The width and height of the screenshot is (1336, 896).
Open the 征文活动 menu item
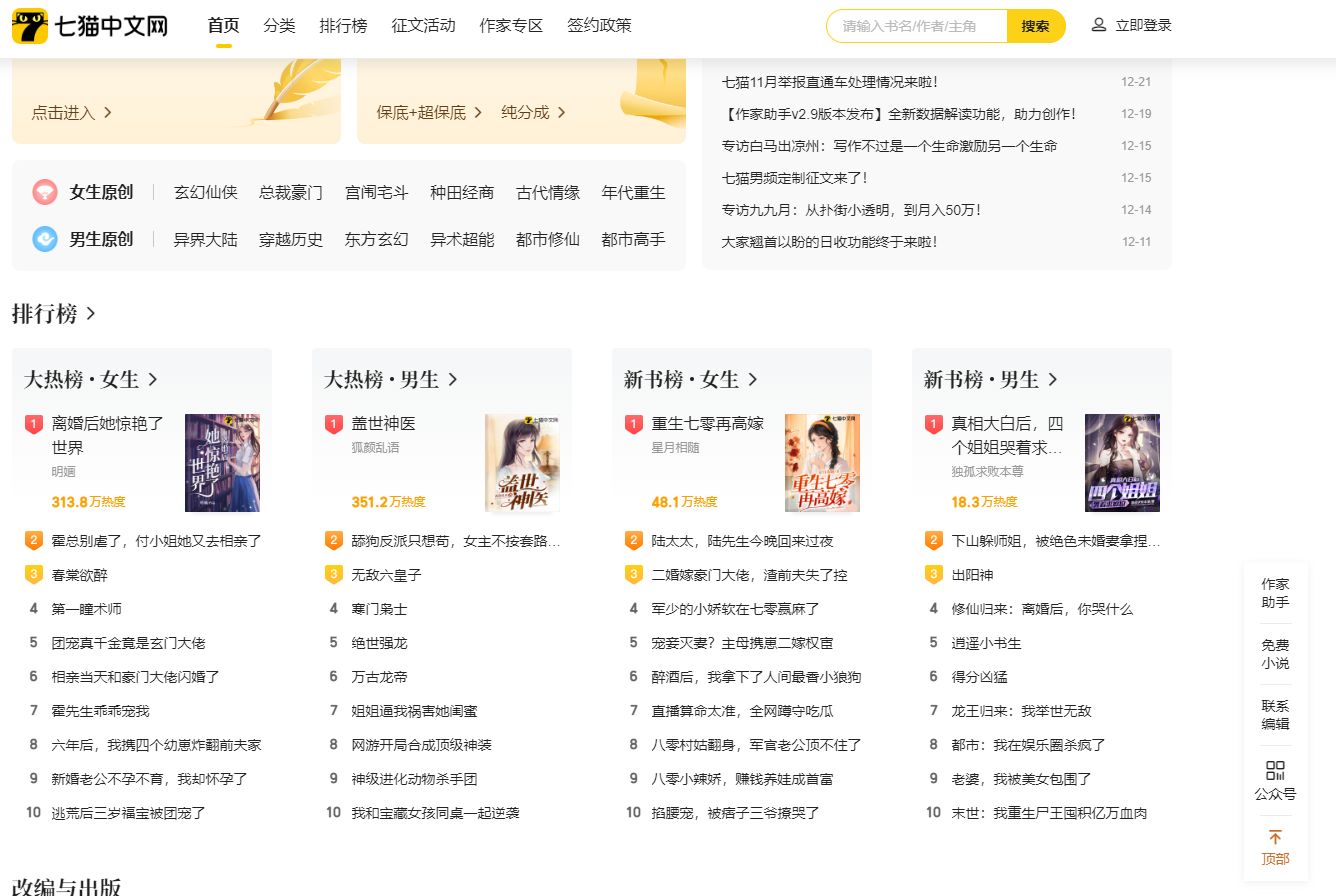click(422, 25)
